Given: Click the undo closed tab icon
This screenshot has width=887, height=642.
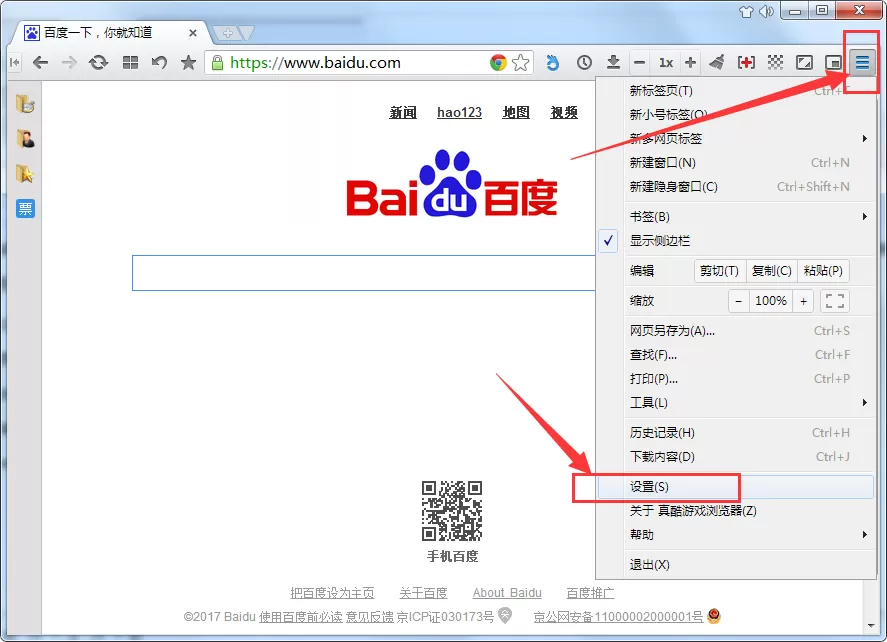Looking at the screenshot, I should pos(159,62).
